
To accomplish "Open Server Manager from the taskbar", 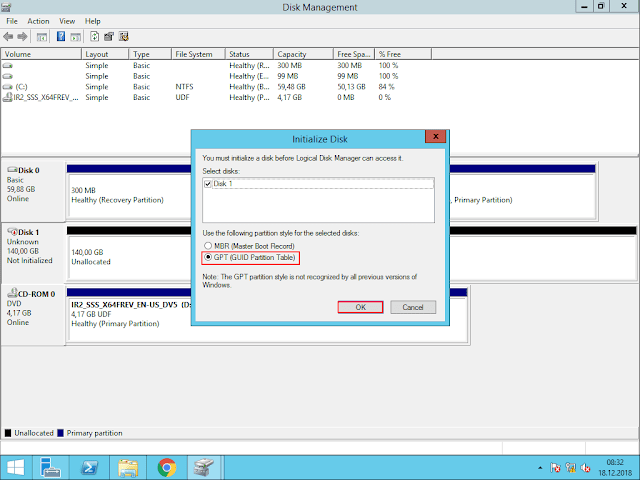I will coord(51,468).
